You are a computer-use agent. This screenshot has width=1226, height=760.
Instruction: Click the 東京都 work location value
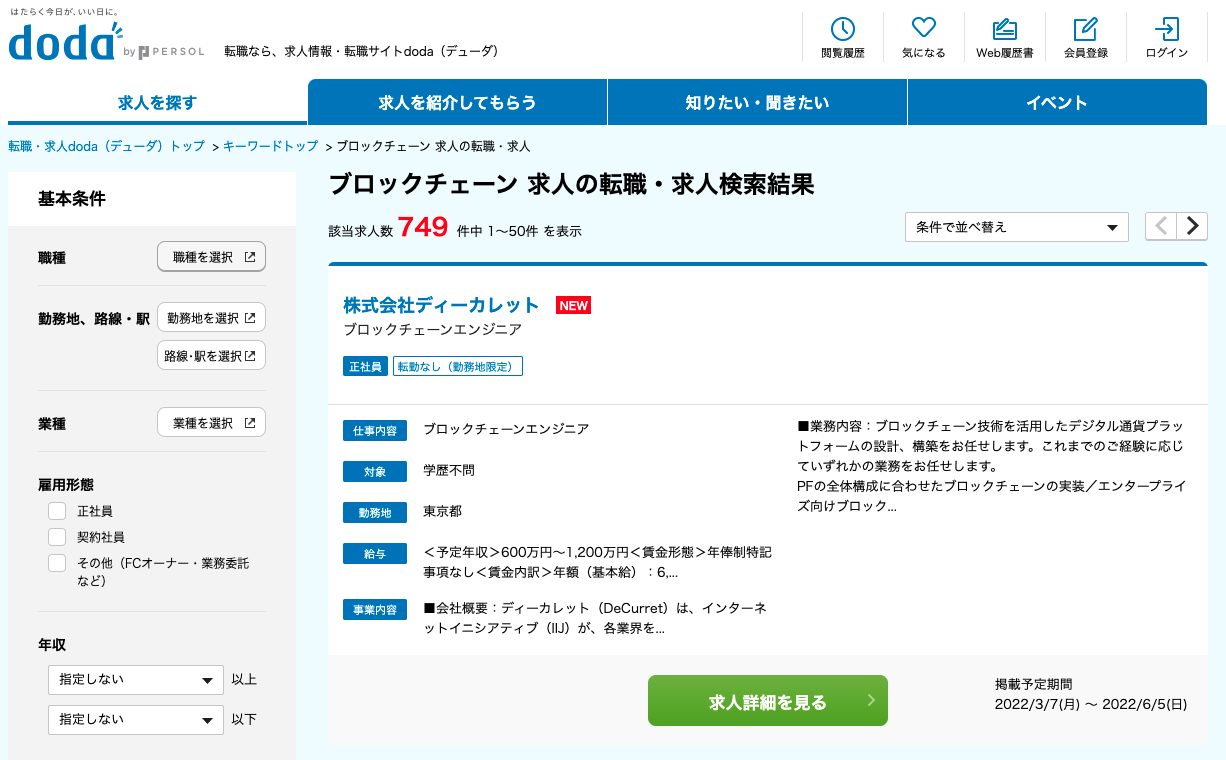click(442, 511)
